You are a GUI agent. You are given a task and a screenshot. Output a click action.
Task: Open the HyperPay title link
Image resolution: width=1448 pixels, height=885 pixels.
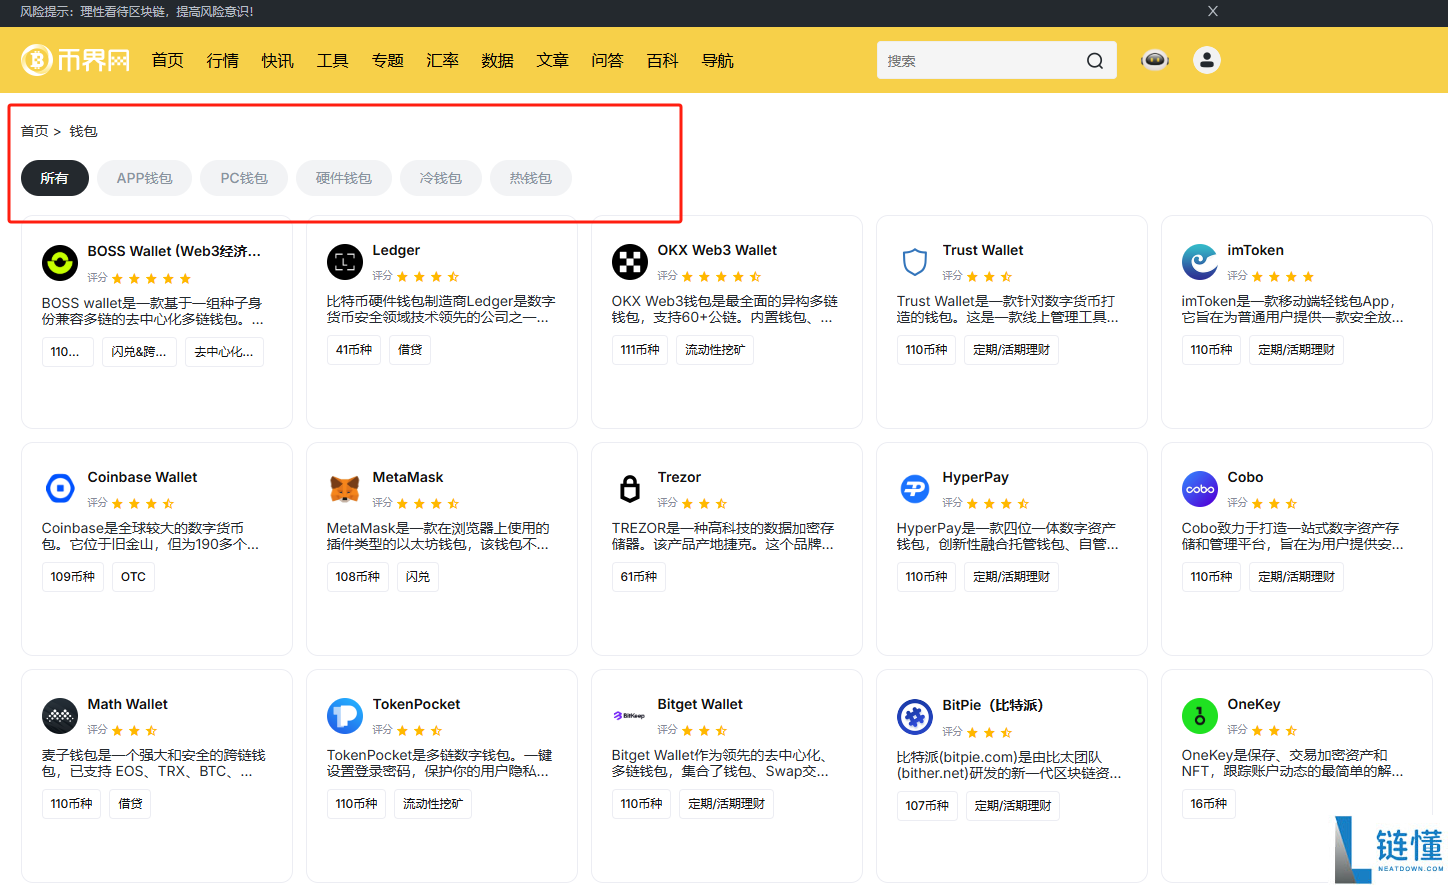click(x=976, y=477)
